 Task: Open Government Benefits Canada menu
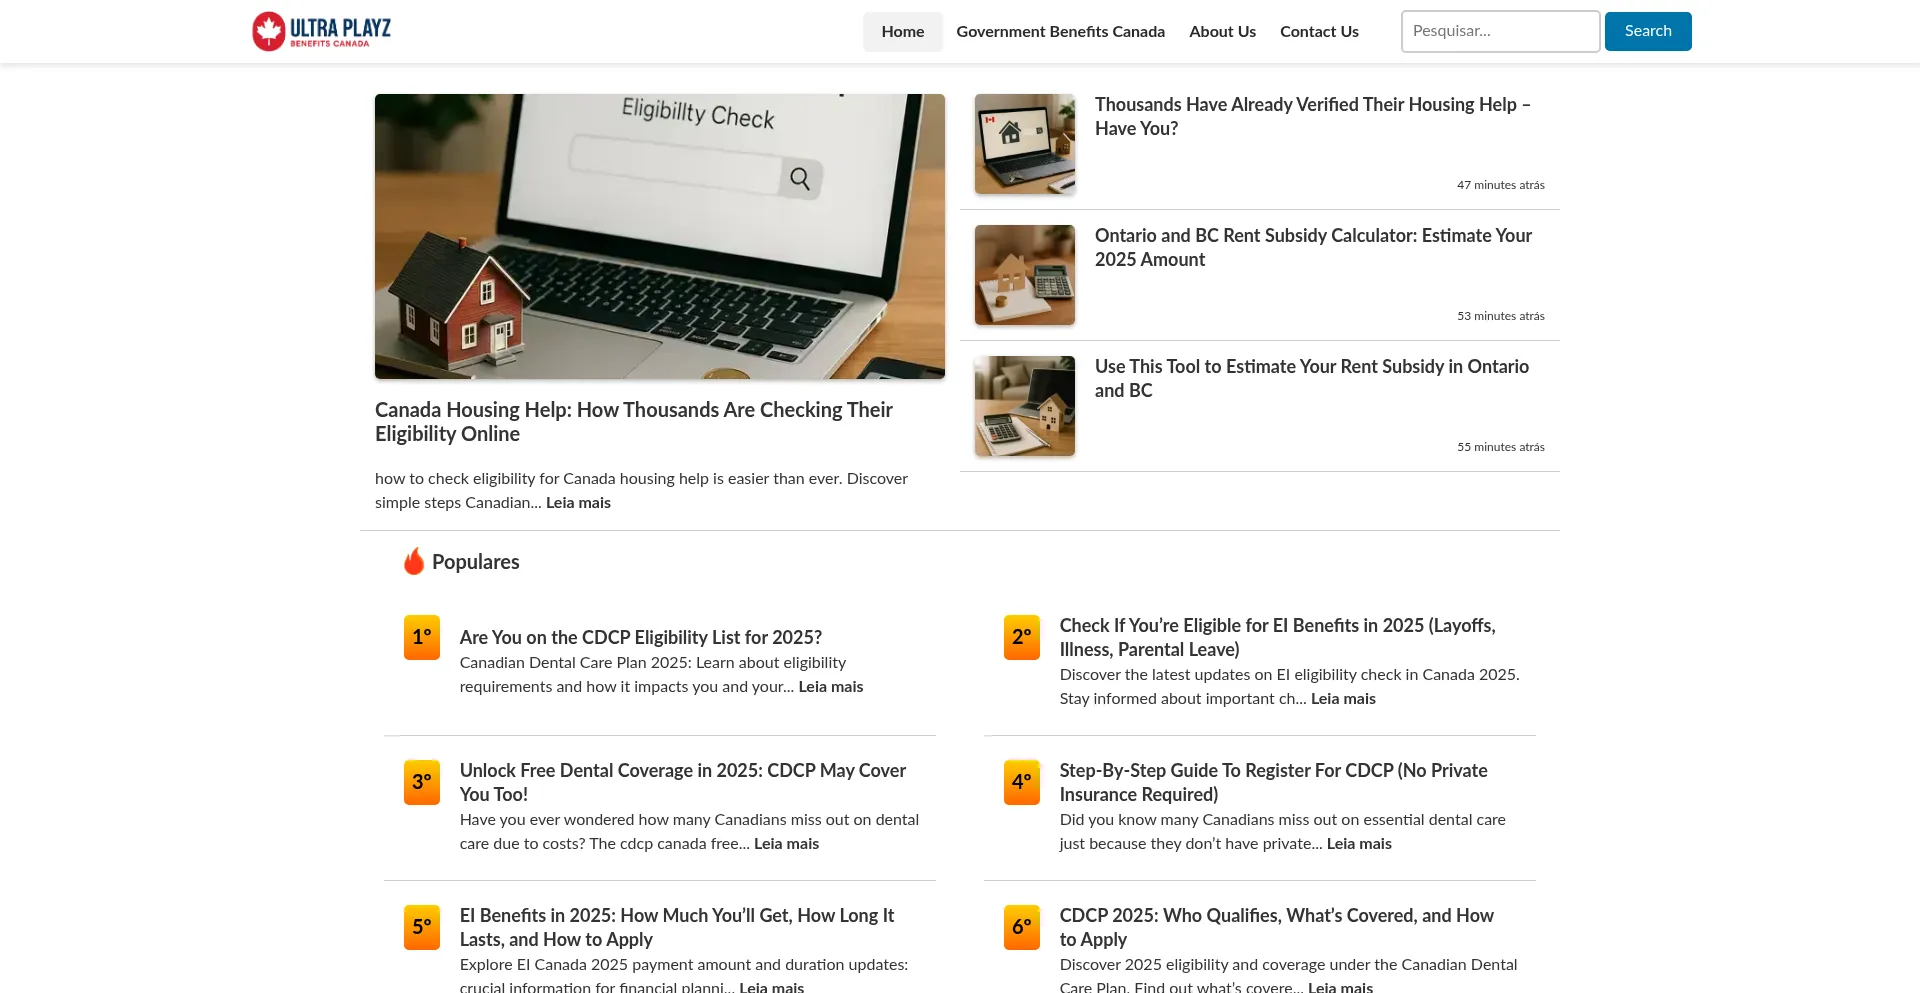pos(1060,32)
